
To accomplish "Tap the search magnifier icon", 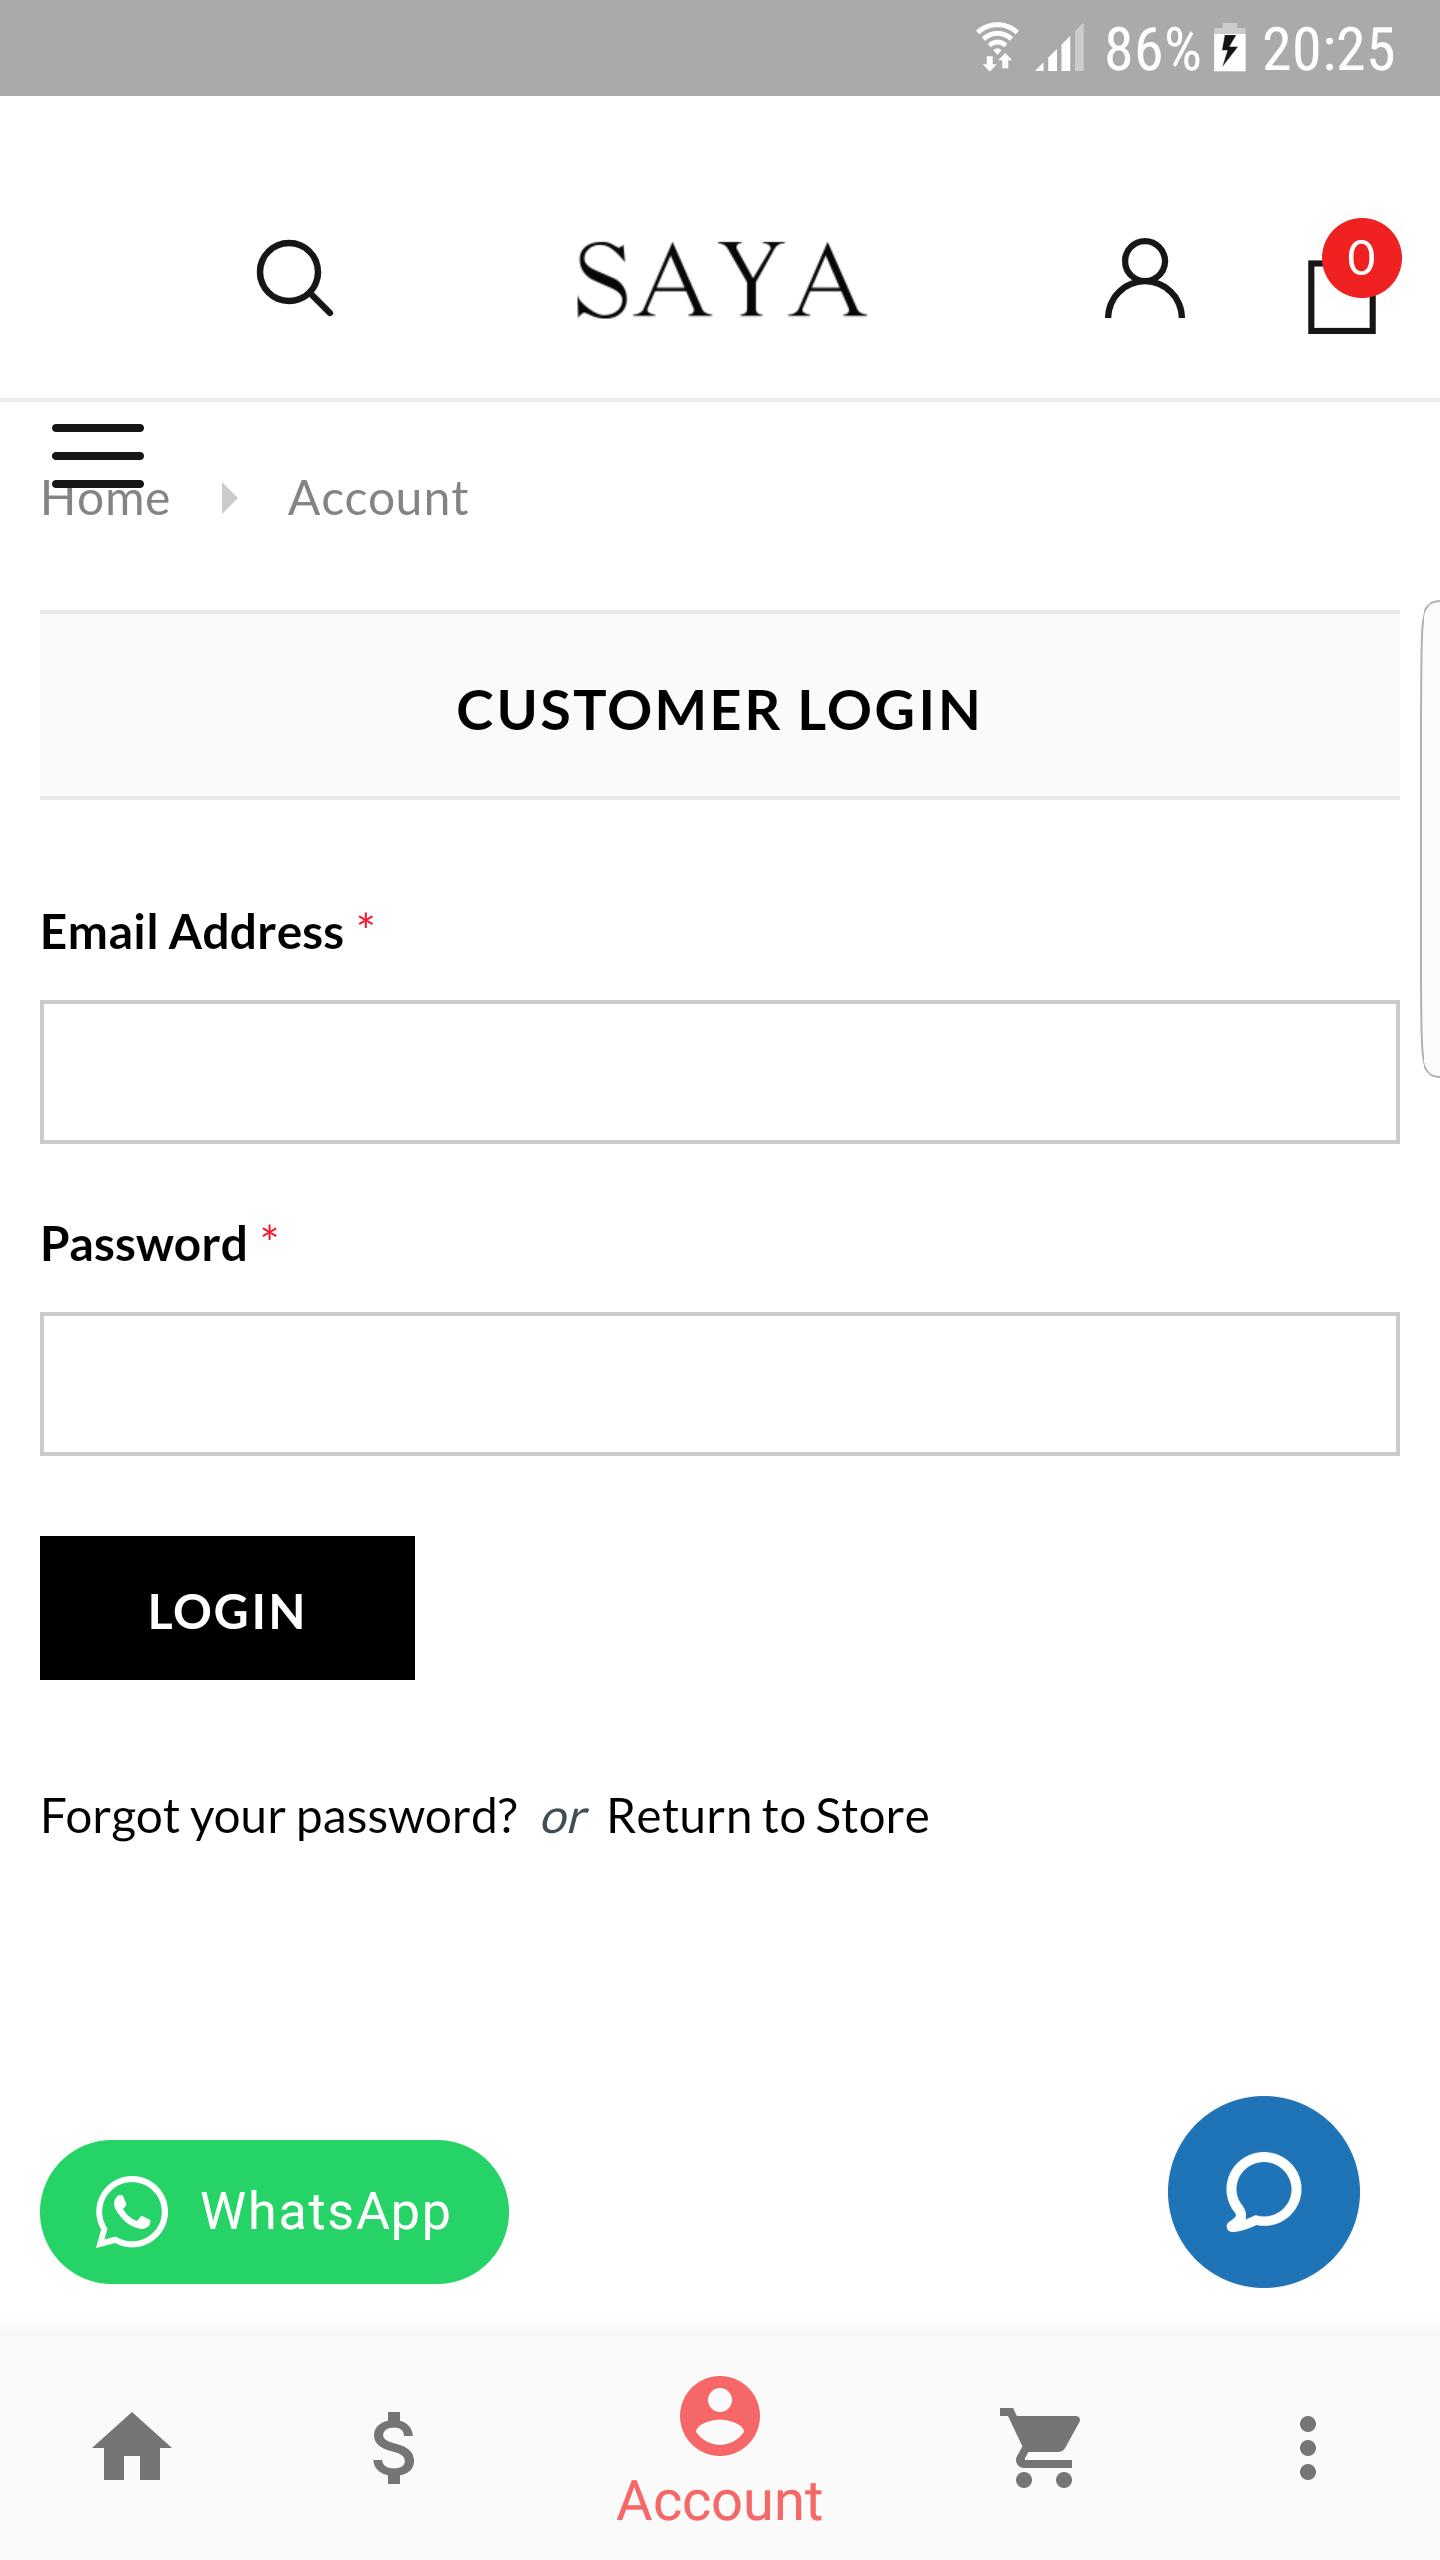I will pos(294,278).
